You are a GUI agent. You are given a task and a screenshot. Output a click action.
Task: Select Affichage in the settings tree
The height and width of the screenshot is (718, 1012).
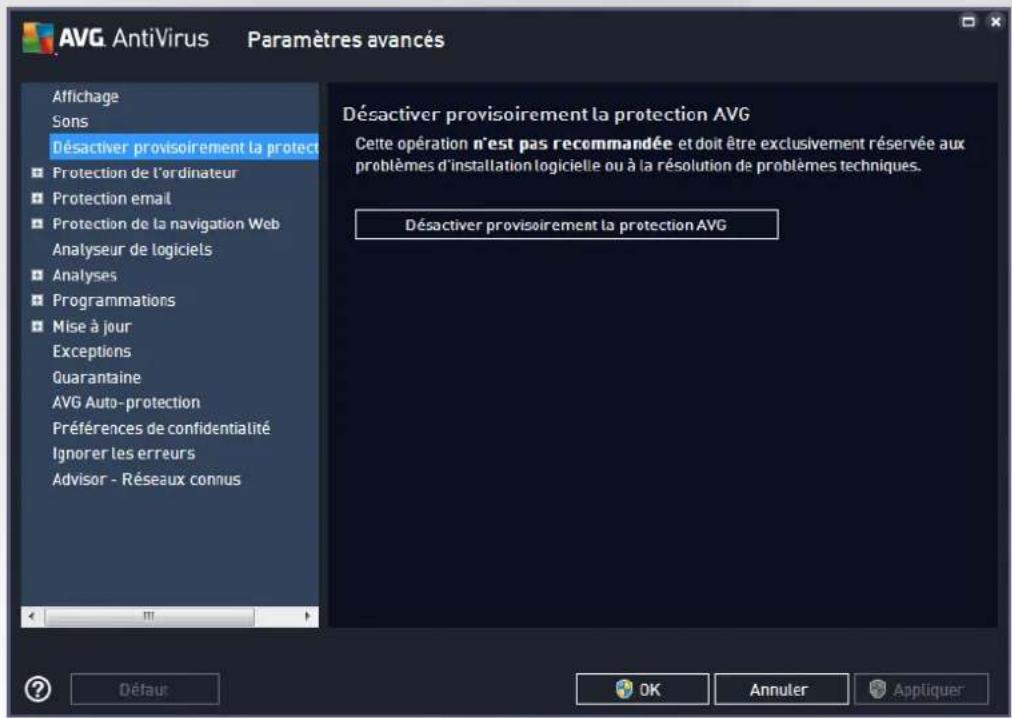coord(85,96)
